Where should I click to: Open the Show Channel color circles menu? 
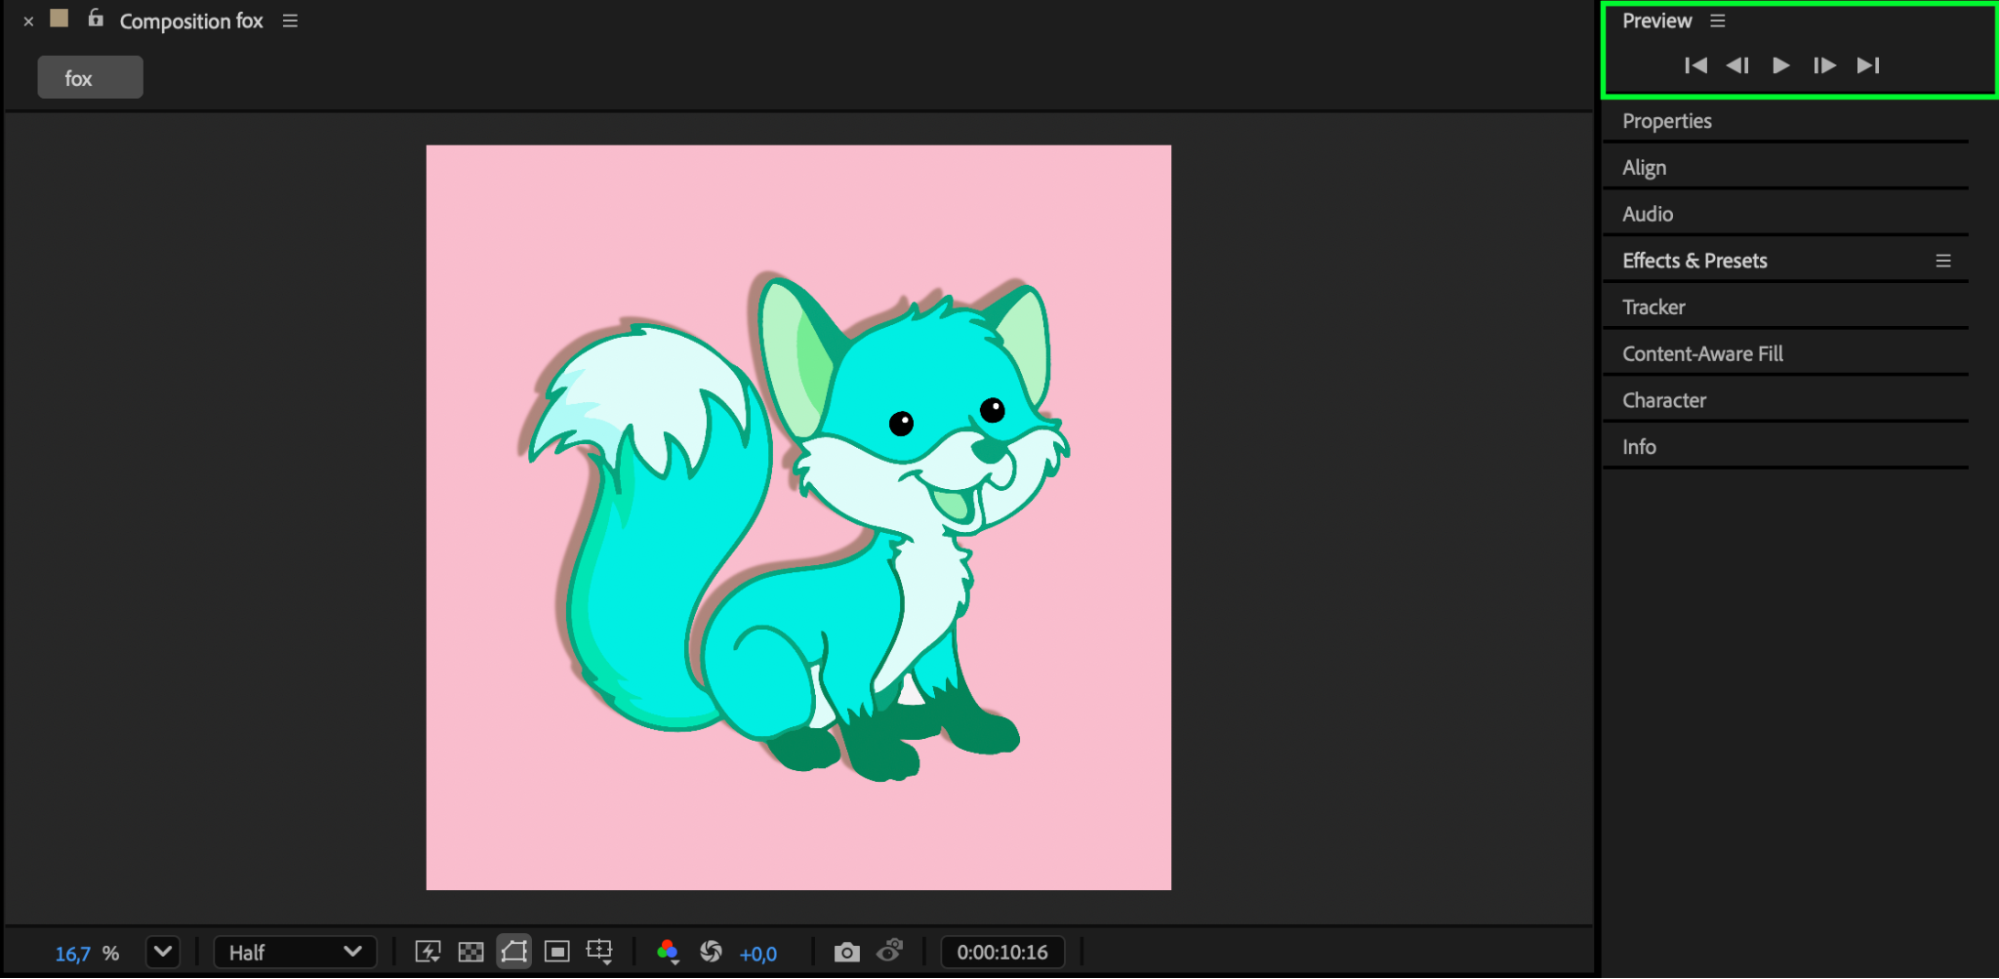pos(667,952)
